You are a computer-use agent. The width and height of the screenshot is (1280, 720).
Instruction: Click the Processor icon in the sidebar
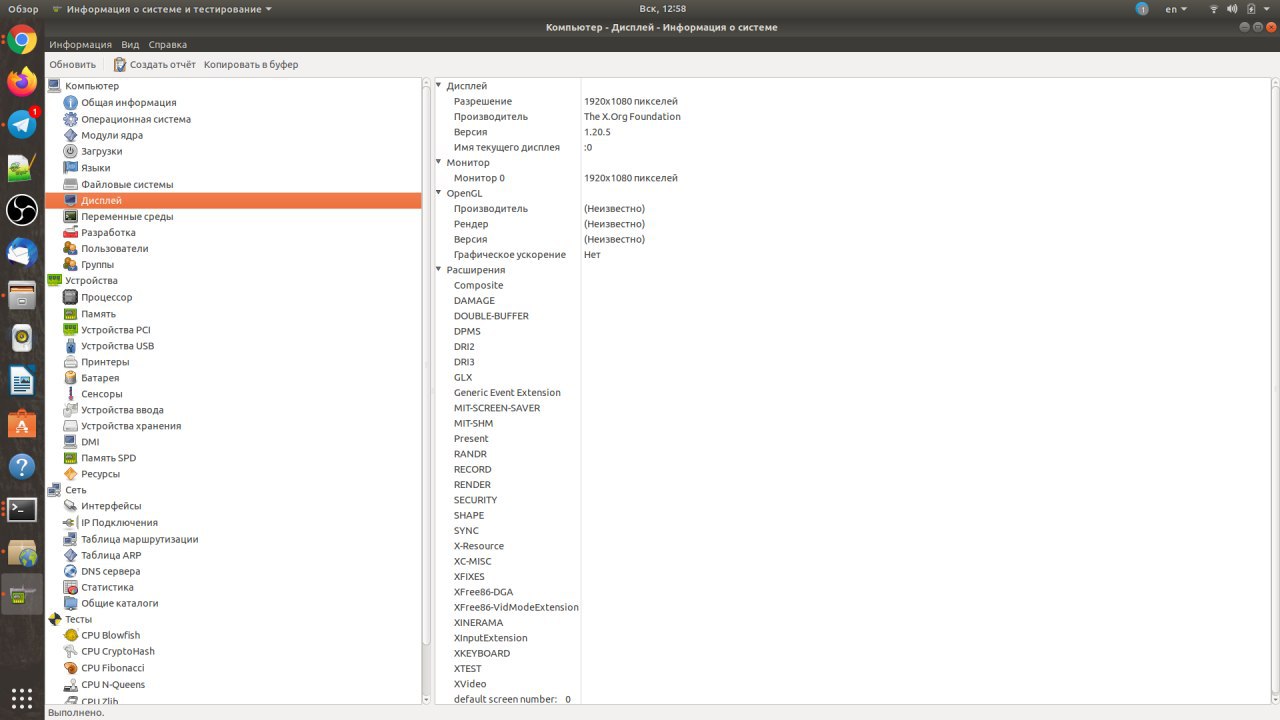click(70, 297)
